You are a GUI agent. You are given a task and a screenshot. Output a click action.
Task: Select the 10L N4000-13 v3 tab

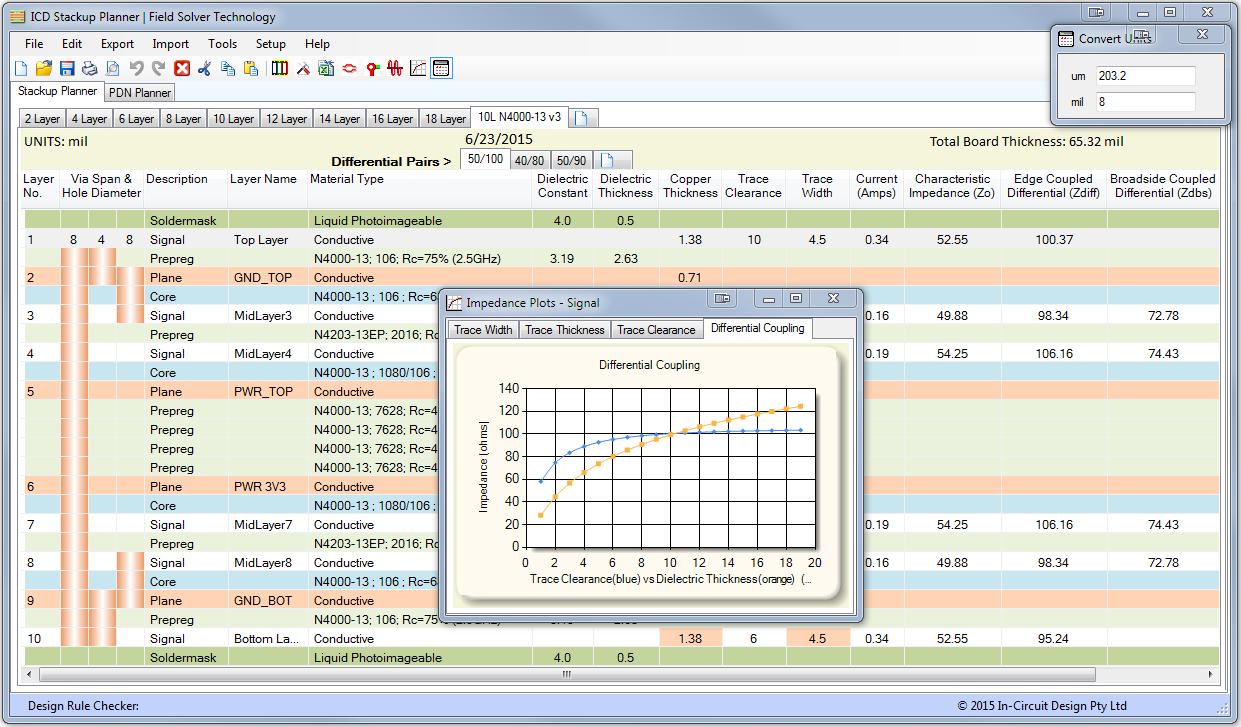point(519,117)
